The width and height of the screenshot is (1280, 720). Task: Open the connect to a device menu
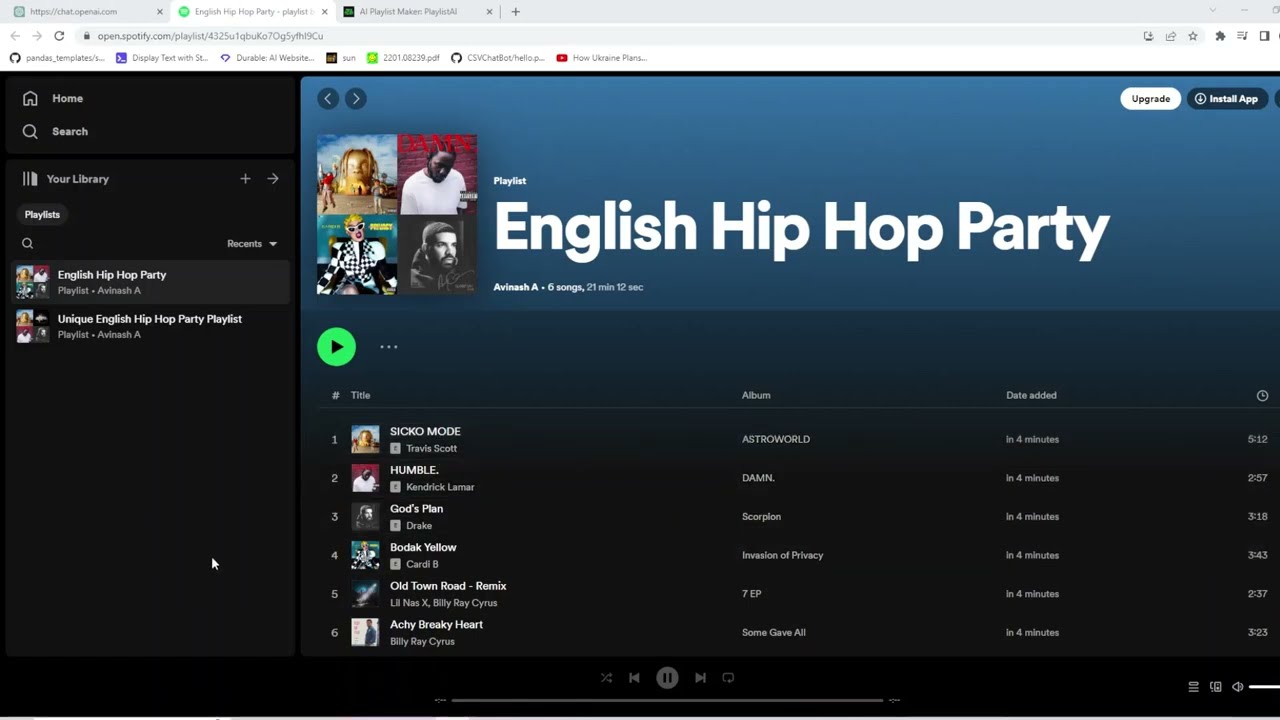(1216, 687)
